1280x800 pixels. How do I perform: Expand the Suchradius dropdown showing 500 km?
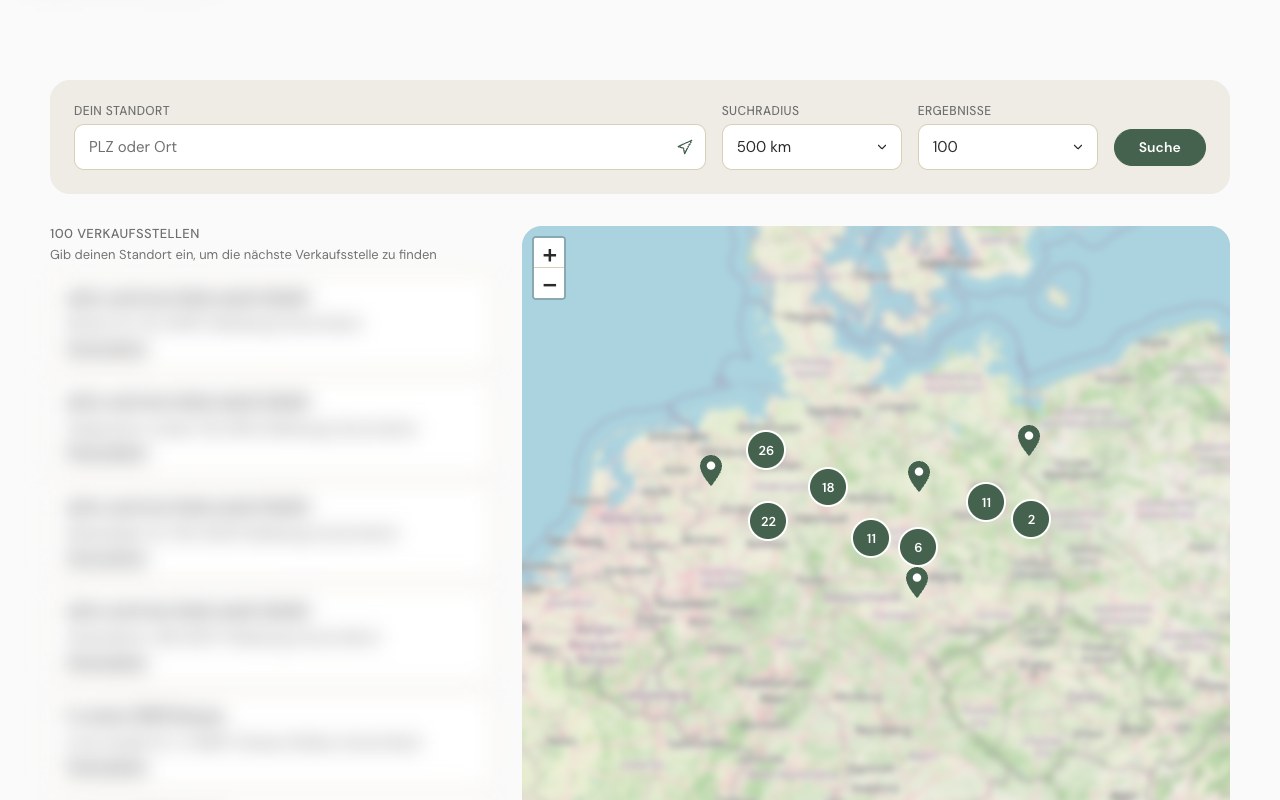[x=812, y=147]
